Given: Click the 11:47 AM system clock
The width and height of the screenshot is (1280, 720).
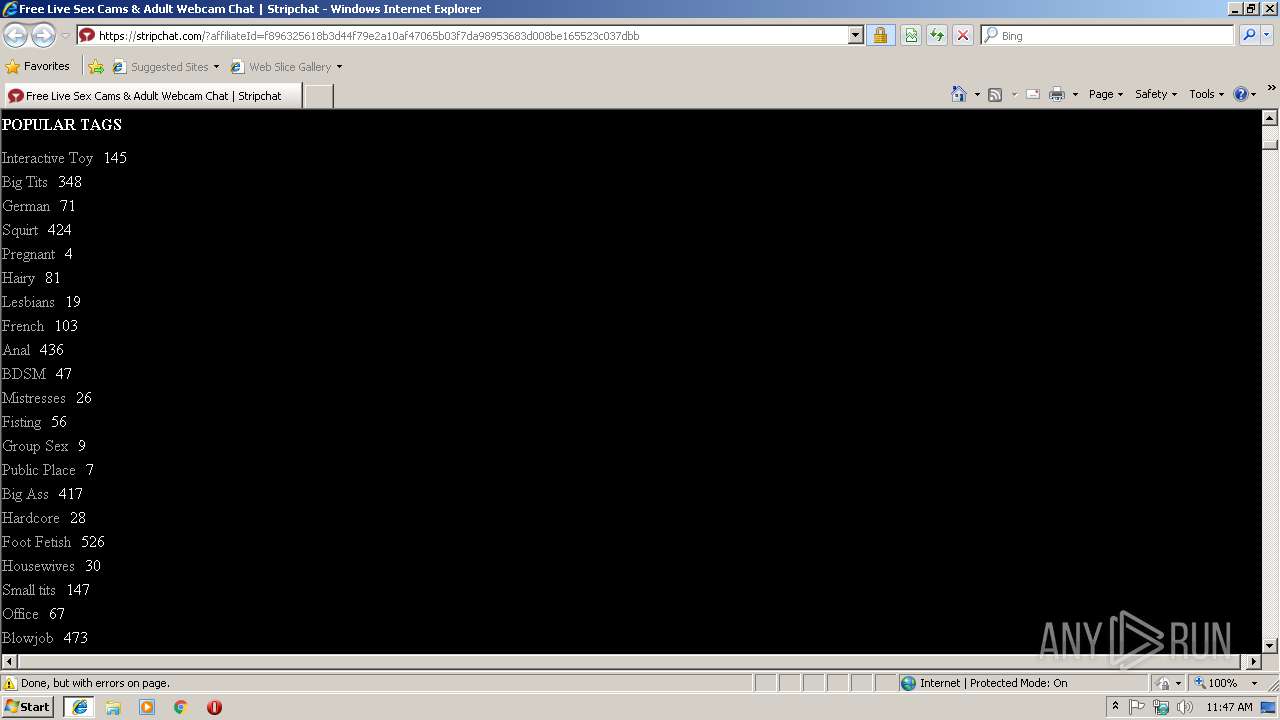Looking at the screenshot, I should pyautogui.click(x=1229, y=707).
